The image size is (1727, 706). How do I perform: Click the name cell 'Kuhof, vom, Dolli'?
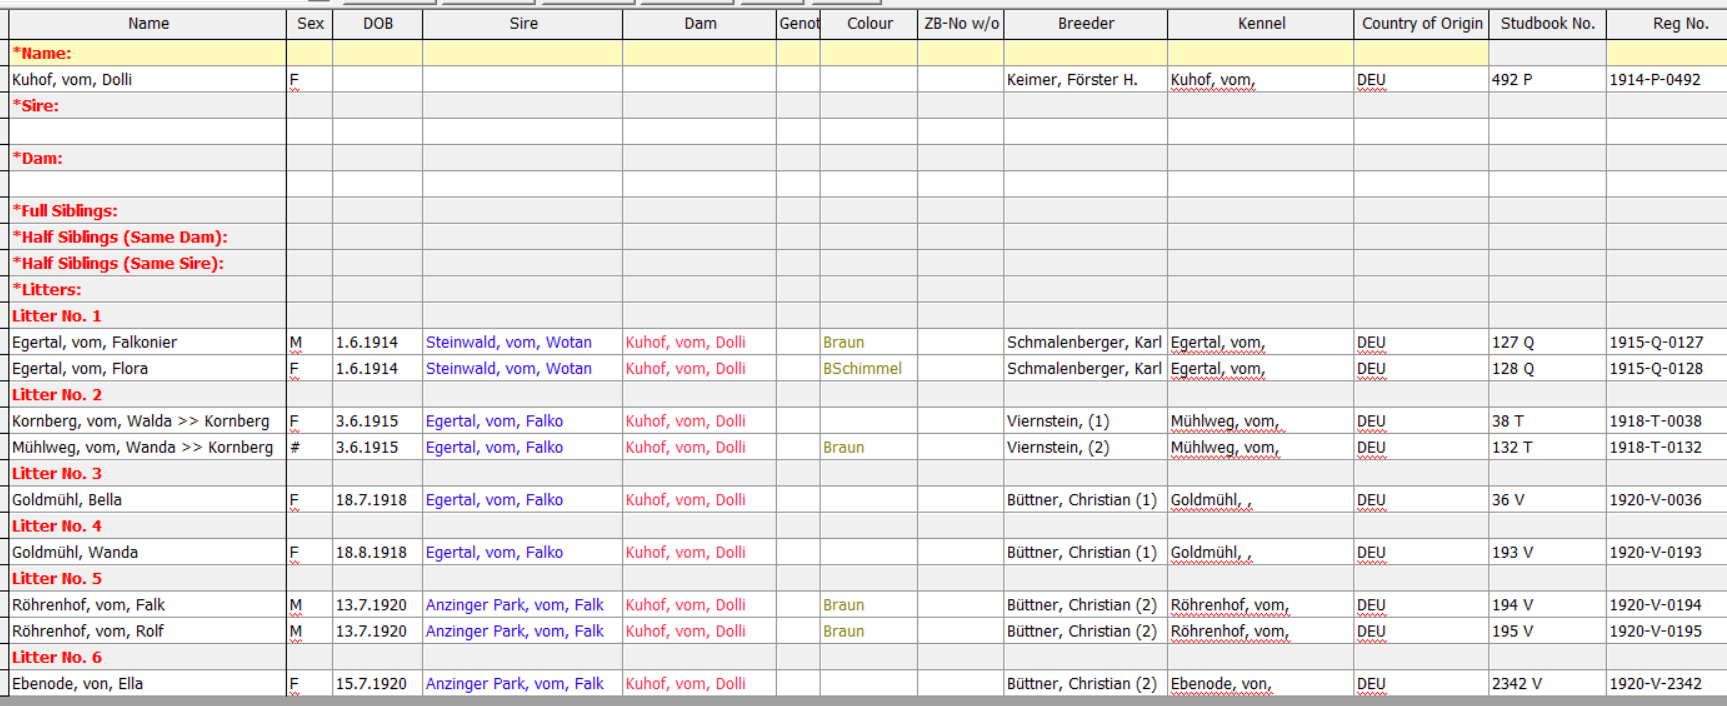[148, 79]
